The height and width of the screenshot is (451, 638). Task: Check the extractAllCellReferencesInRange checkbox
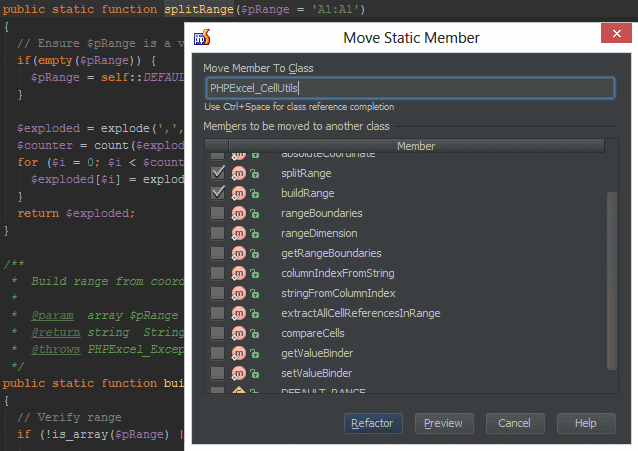[218, 313]
